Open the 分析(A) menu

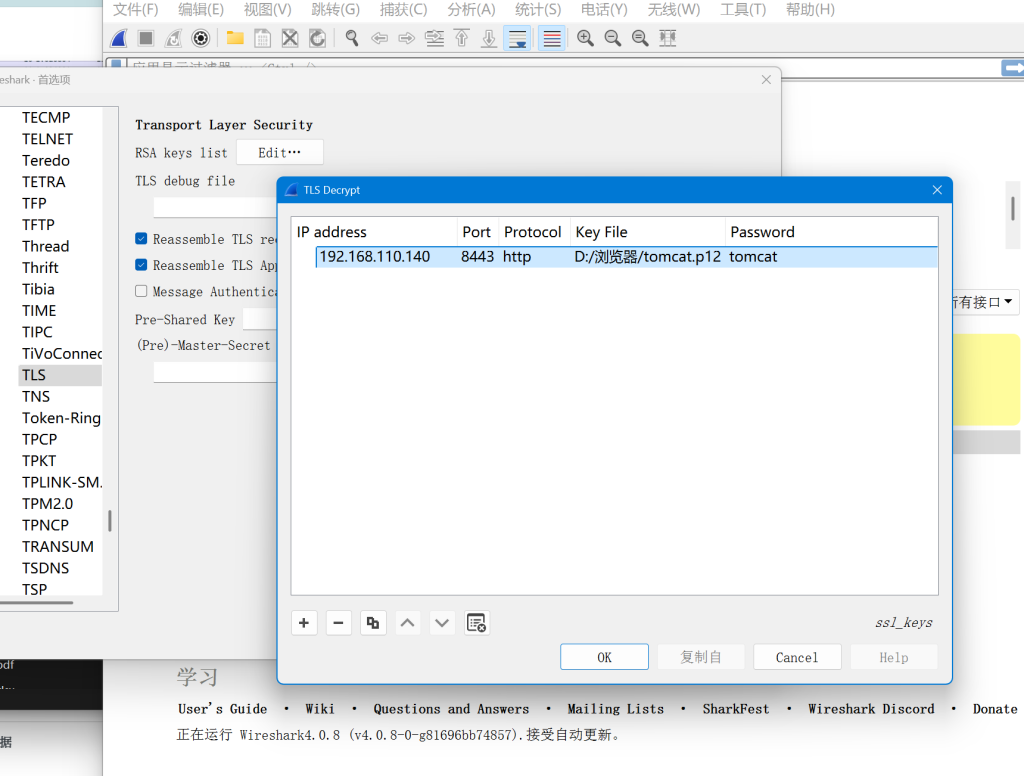coord(470,10)
